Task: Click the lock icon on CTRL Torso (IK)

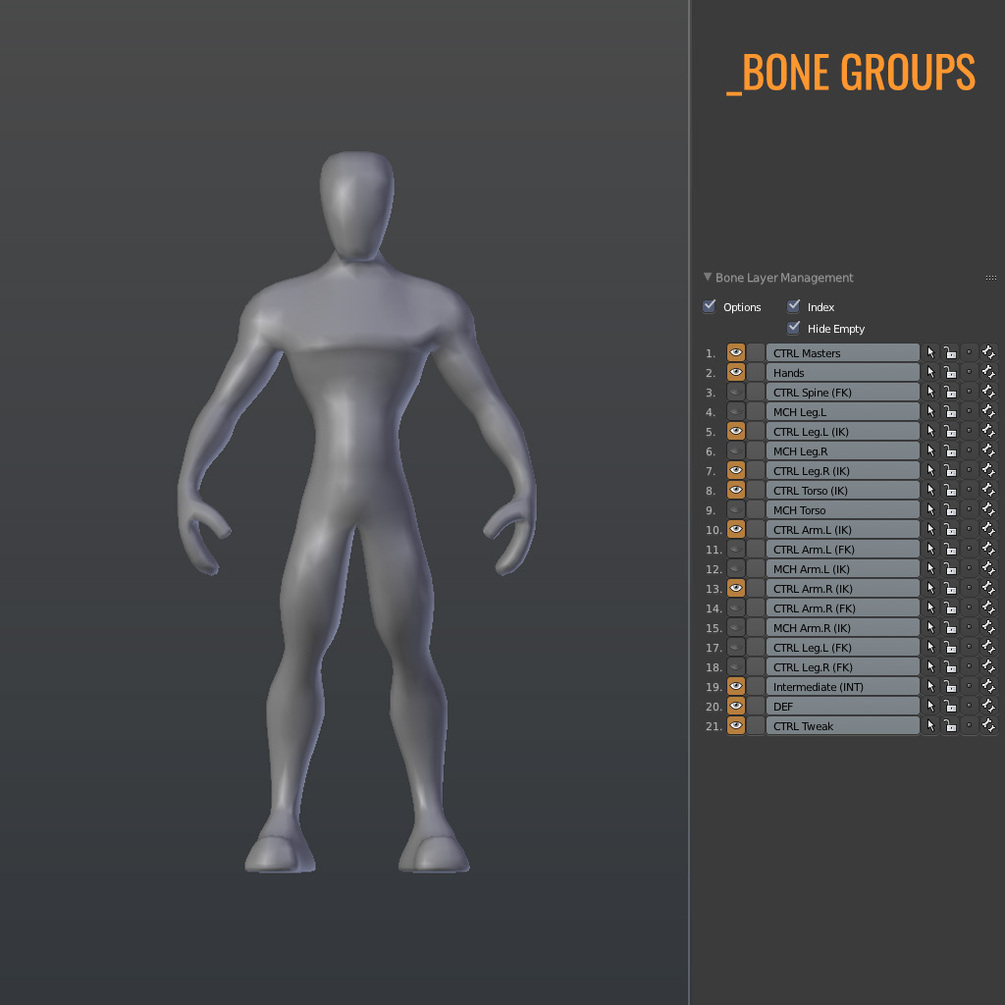Action: 950,490
